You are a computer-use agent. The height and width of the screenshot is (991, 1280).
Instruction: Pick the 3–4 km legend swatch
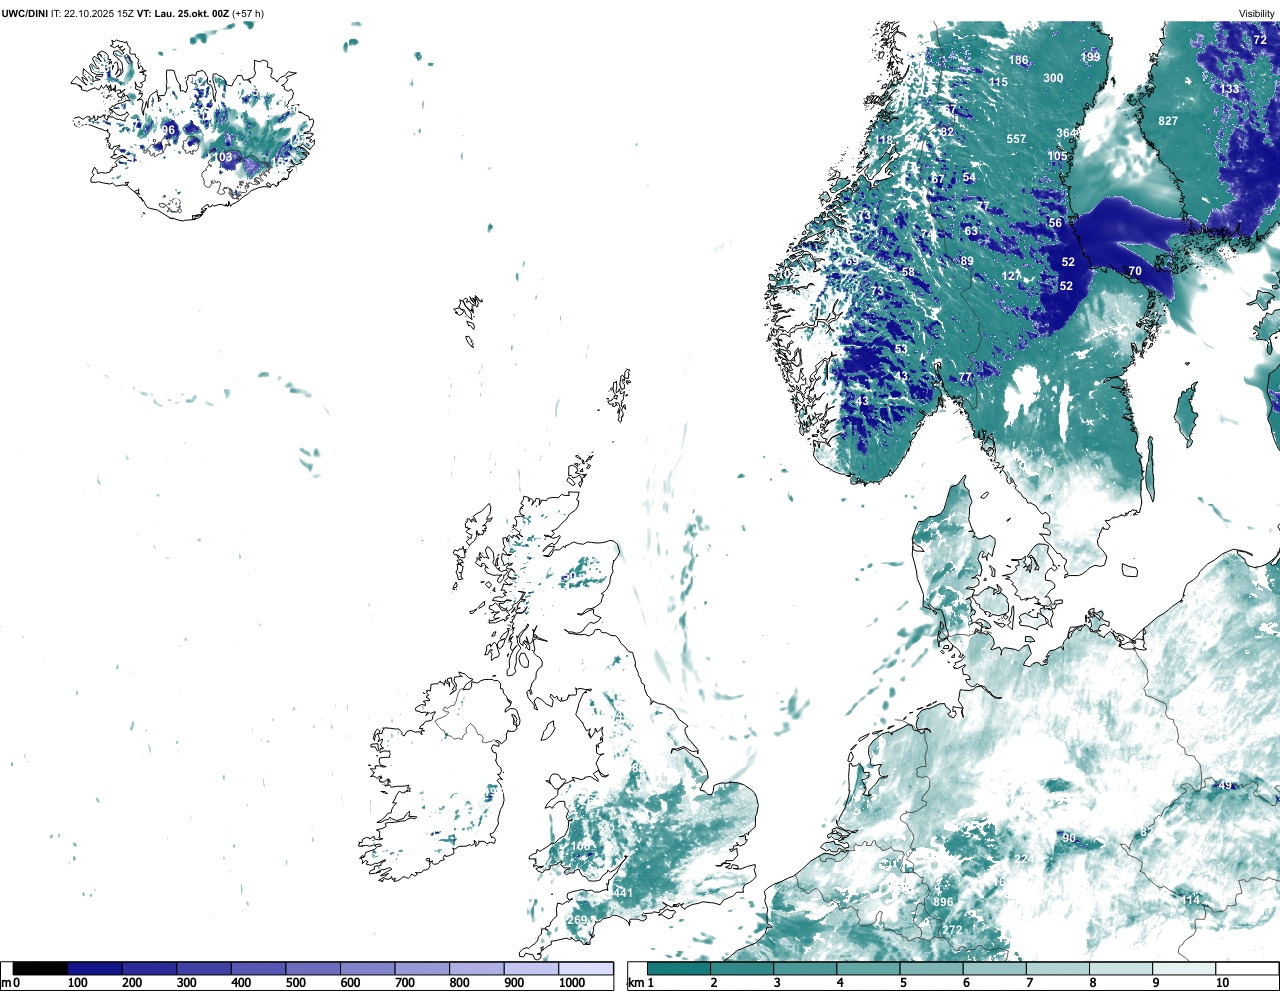pyautogui.click(x=805, y=968)
